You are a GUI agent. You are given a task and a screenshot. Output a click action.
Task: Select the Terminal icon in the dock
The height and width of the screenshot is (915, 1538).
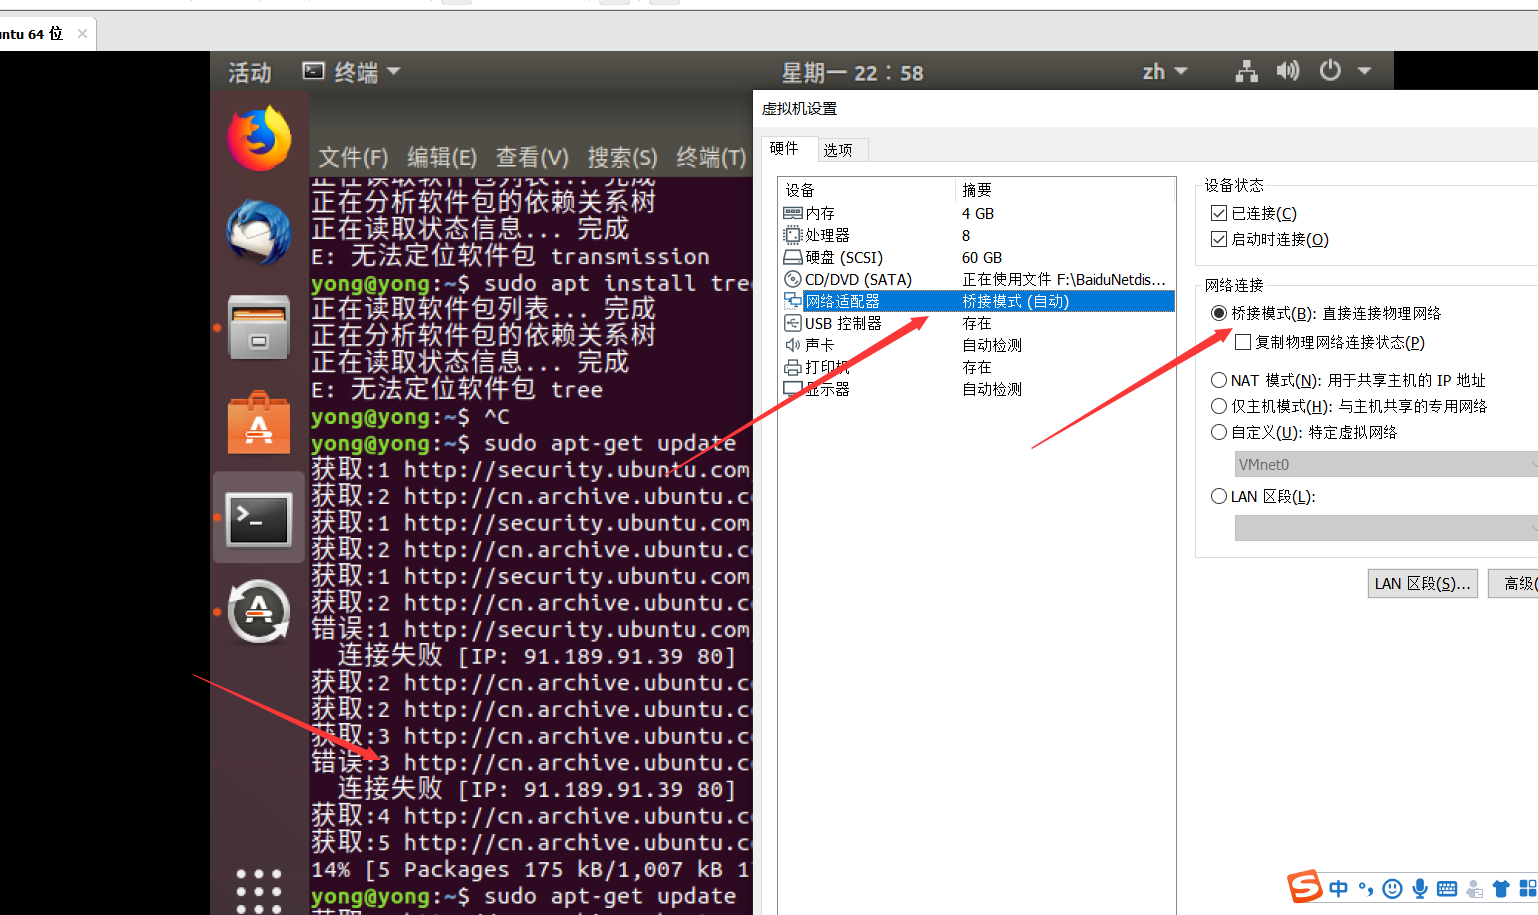click(258, 518)
